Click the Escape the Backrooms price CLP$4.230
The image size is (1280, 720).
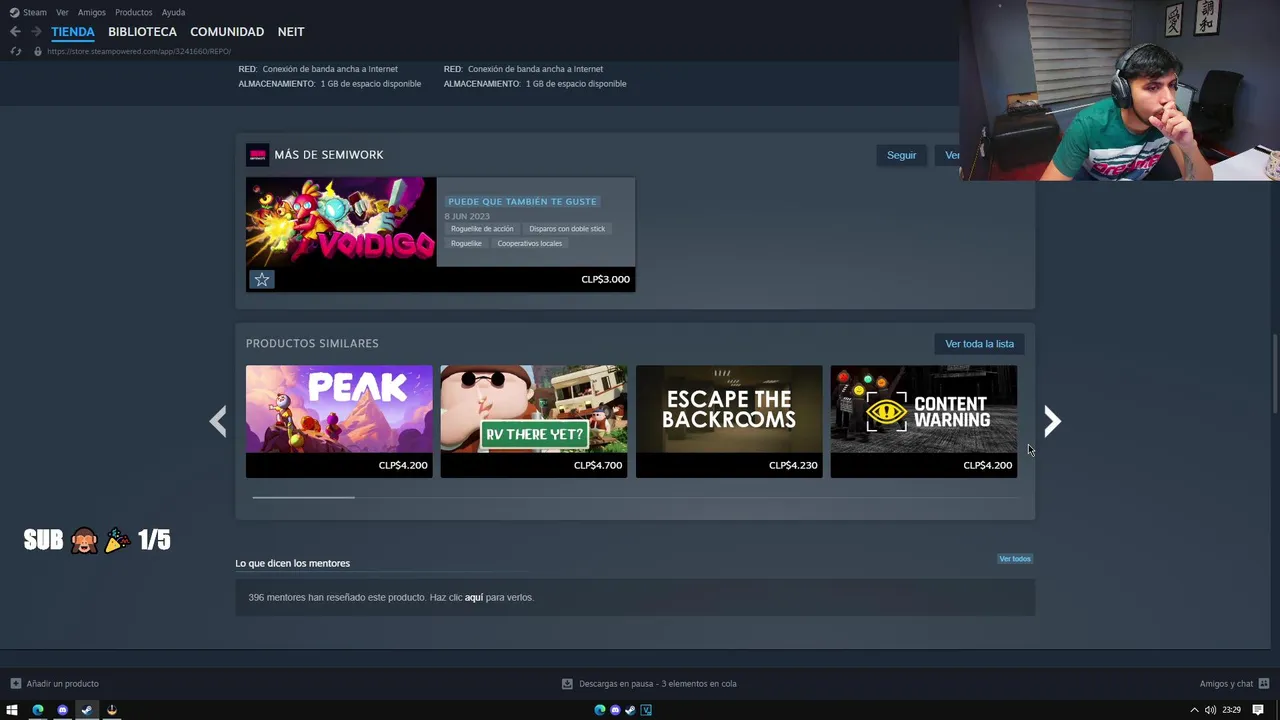[x=793, y=465]
